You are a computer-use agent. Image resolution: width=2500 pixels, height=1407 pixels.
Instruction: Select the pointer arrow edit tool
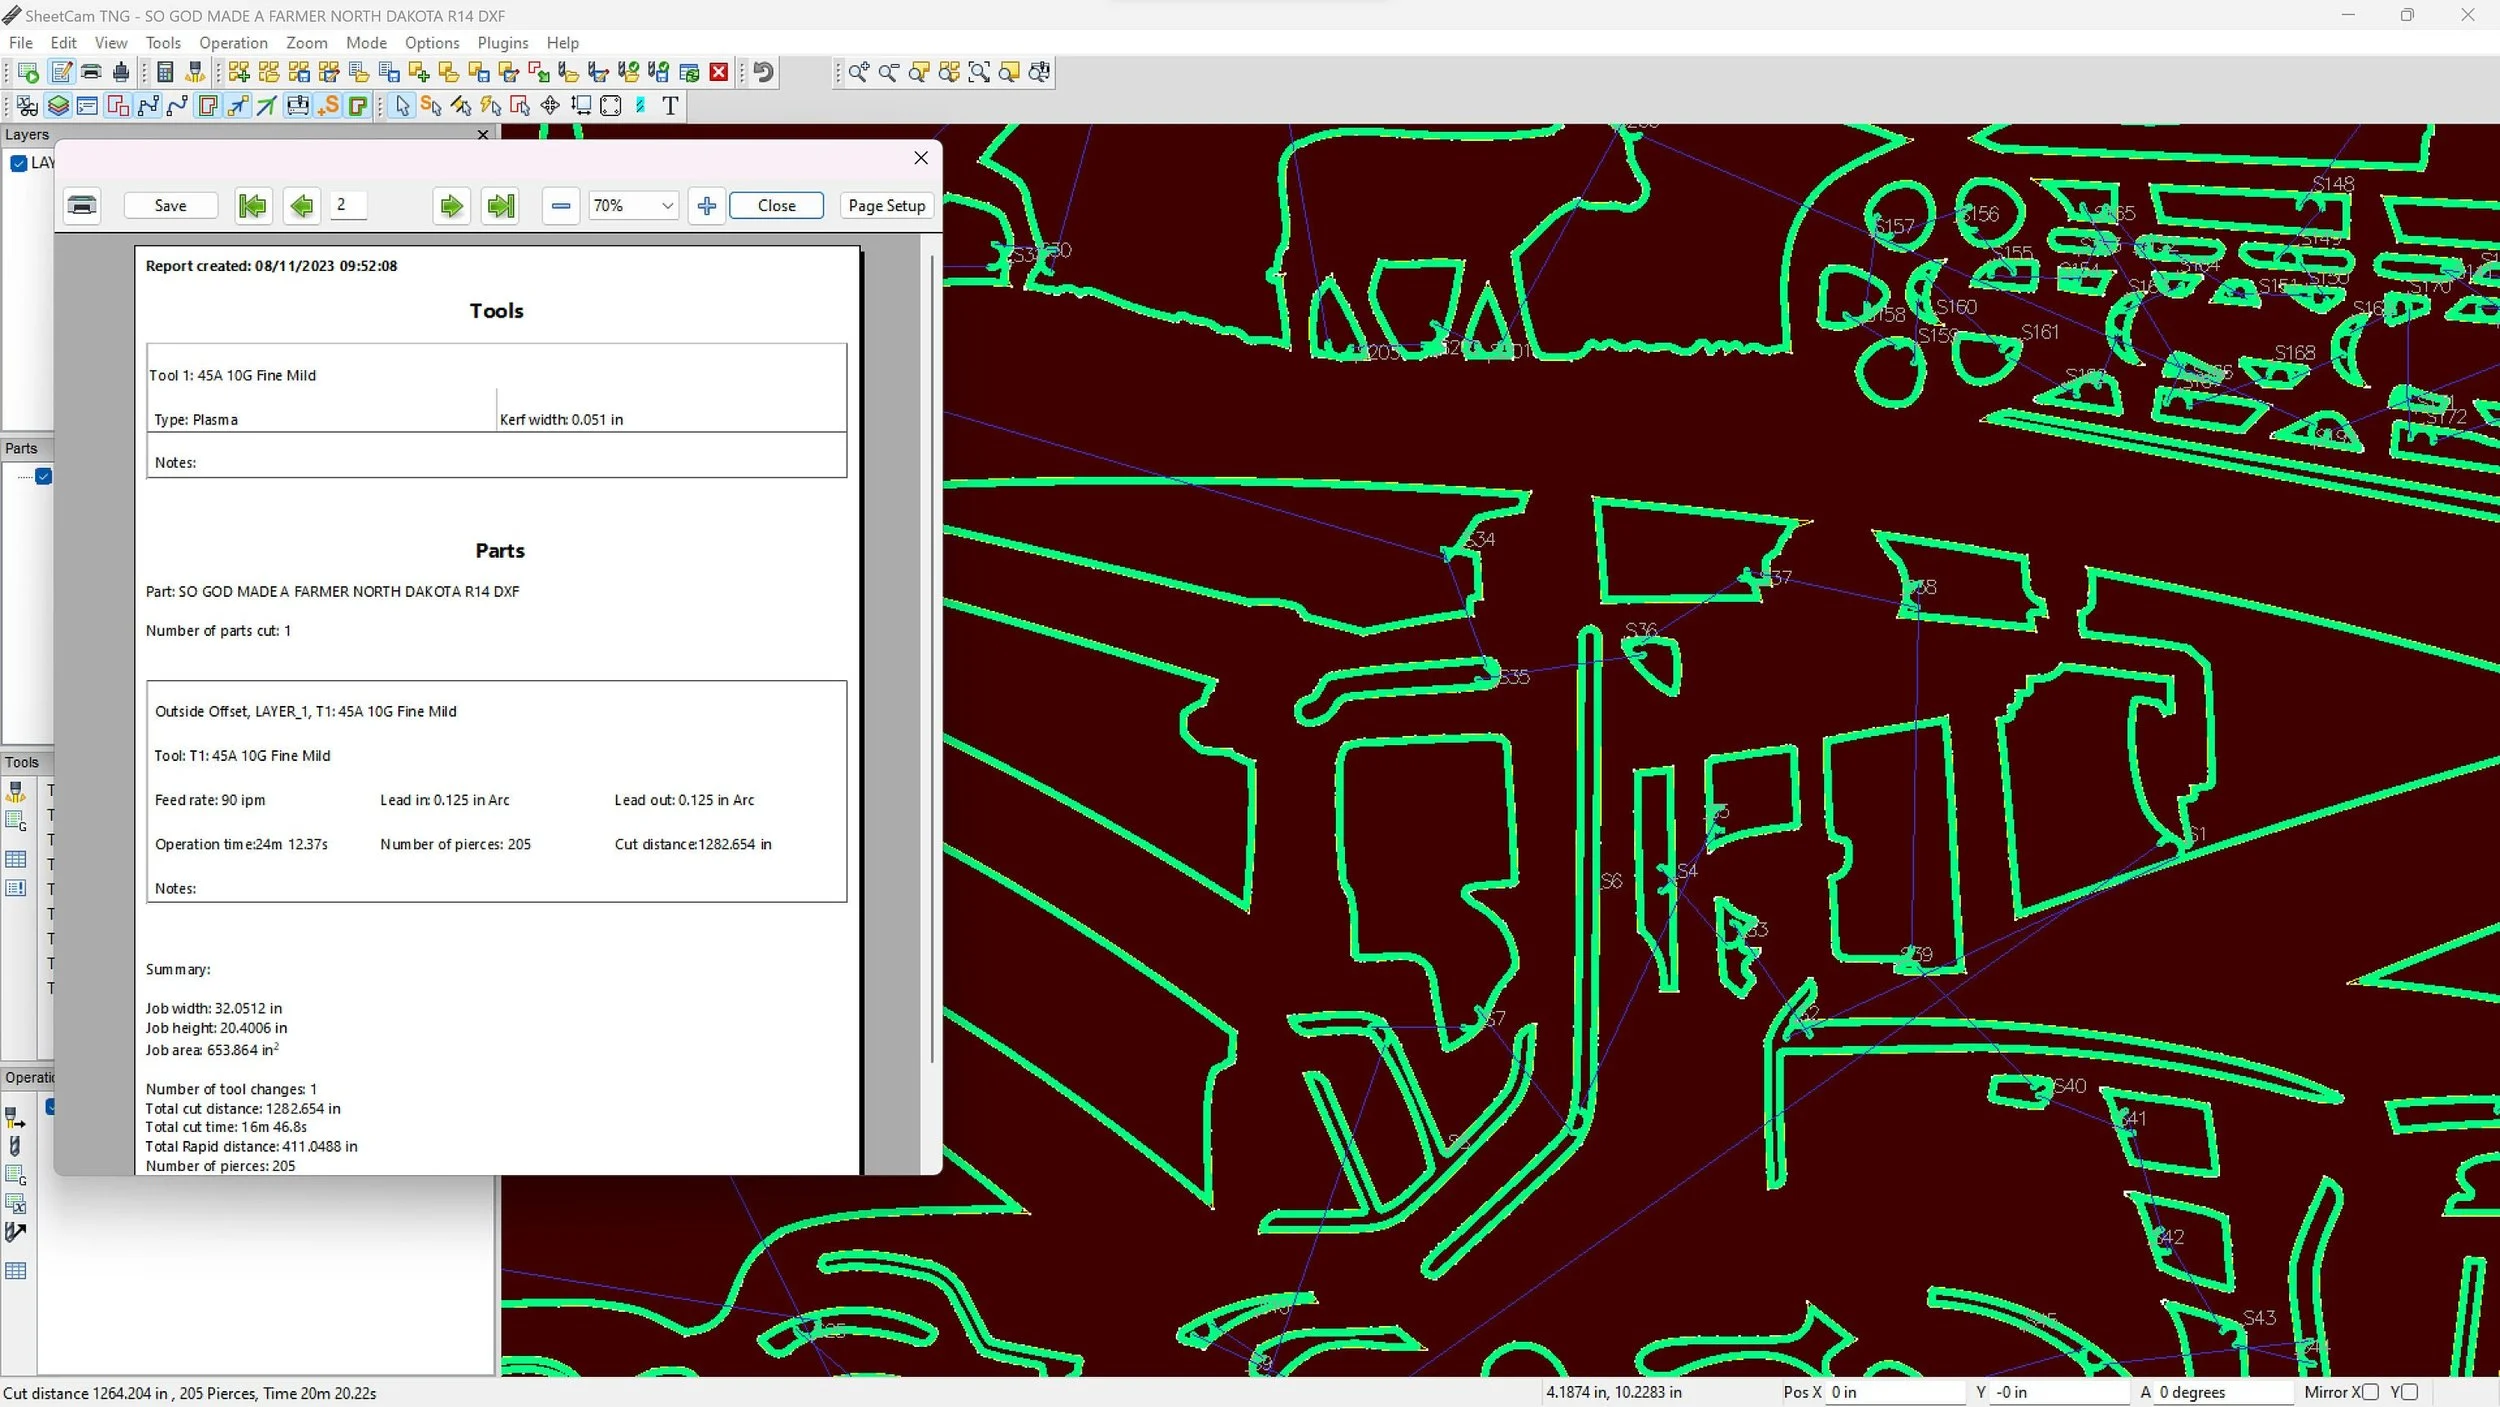tap(402, 105)
